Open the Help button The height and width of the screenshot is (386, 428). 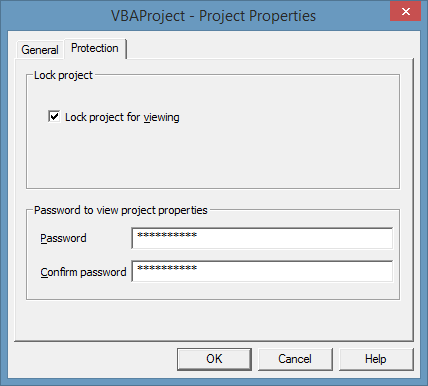376,359
